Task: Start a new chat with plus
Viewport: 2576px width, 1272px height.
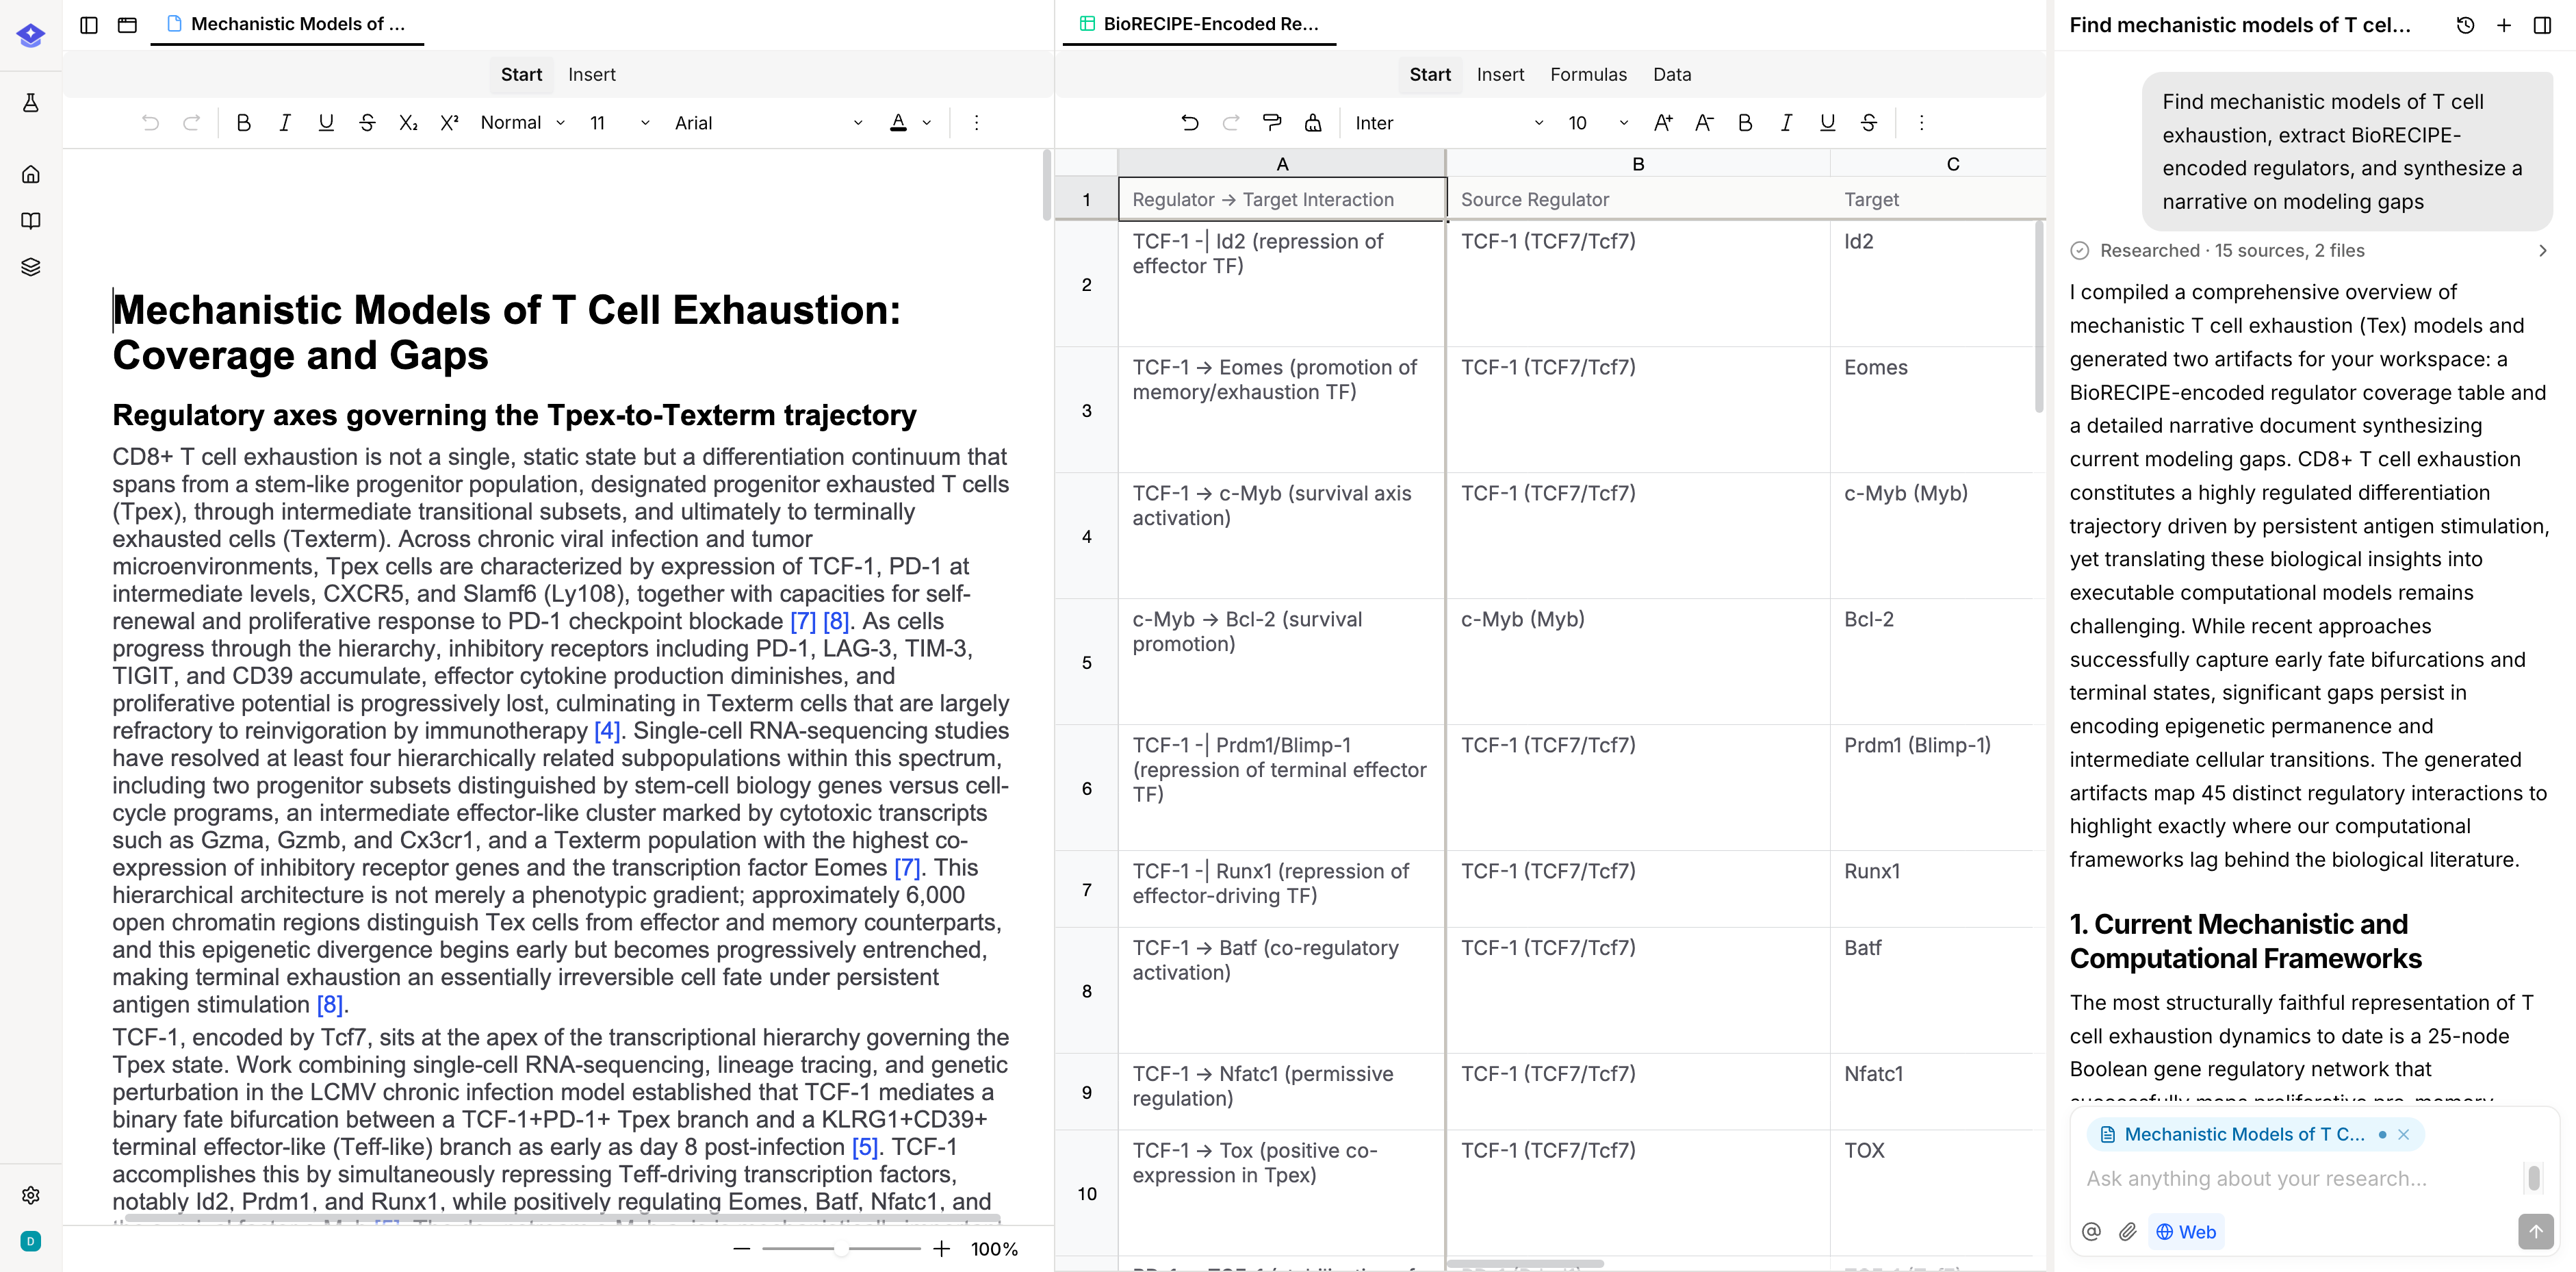Action: [2503, 25]
